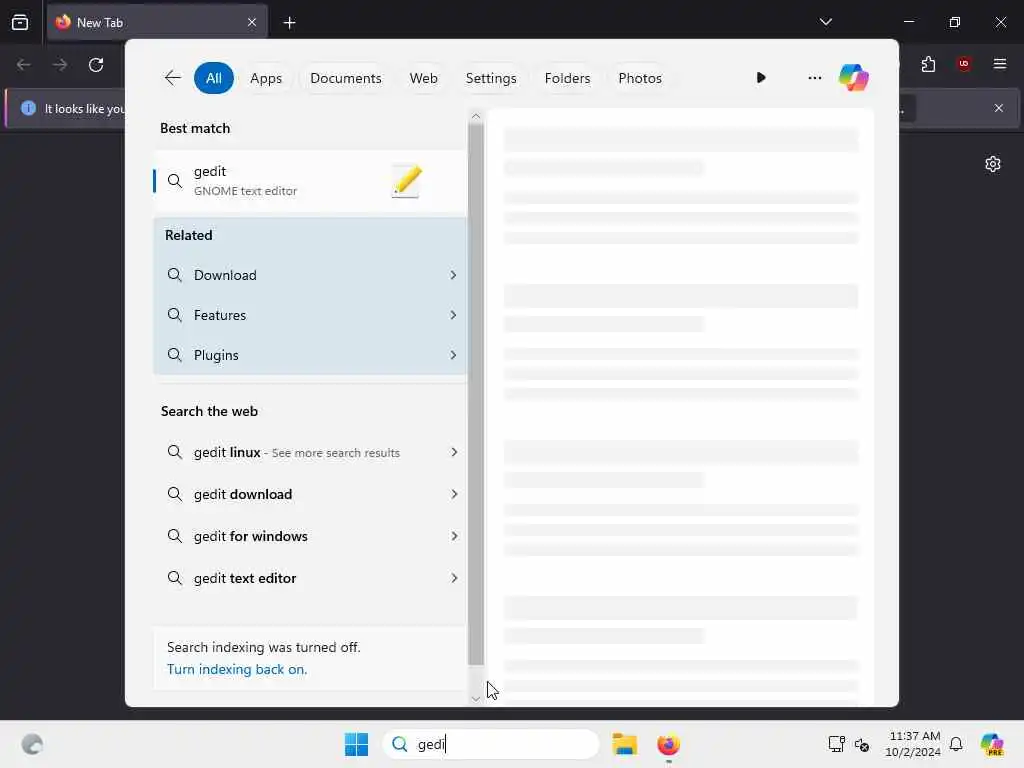Open the Firefox extensions puzzle icon
This screenshot has width=1024, height=768.
click(x=929, y=64)
